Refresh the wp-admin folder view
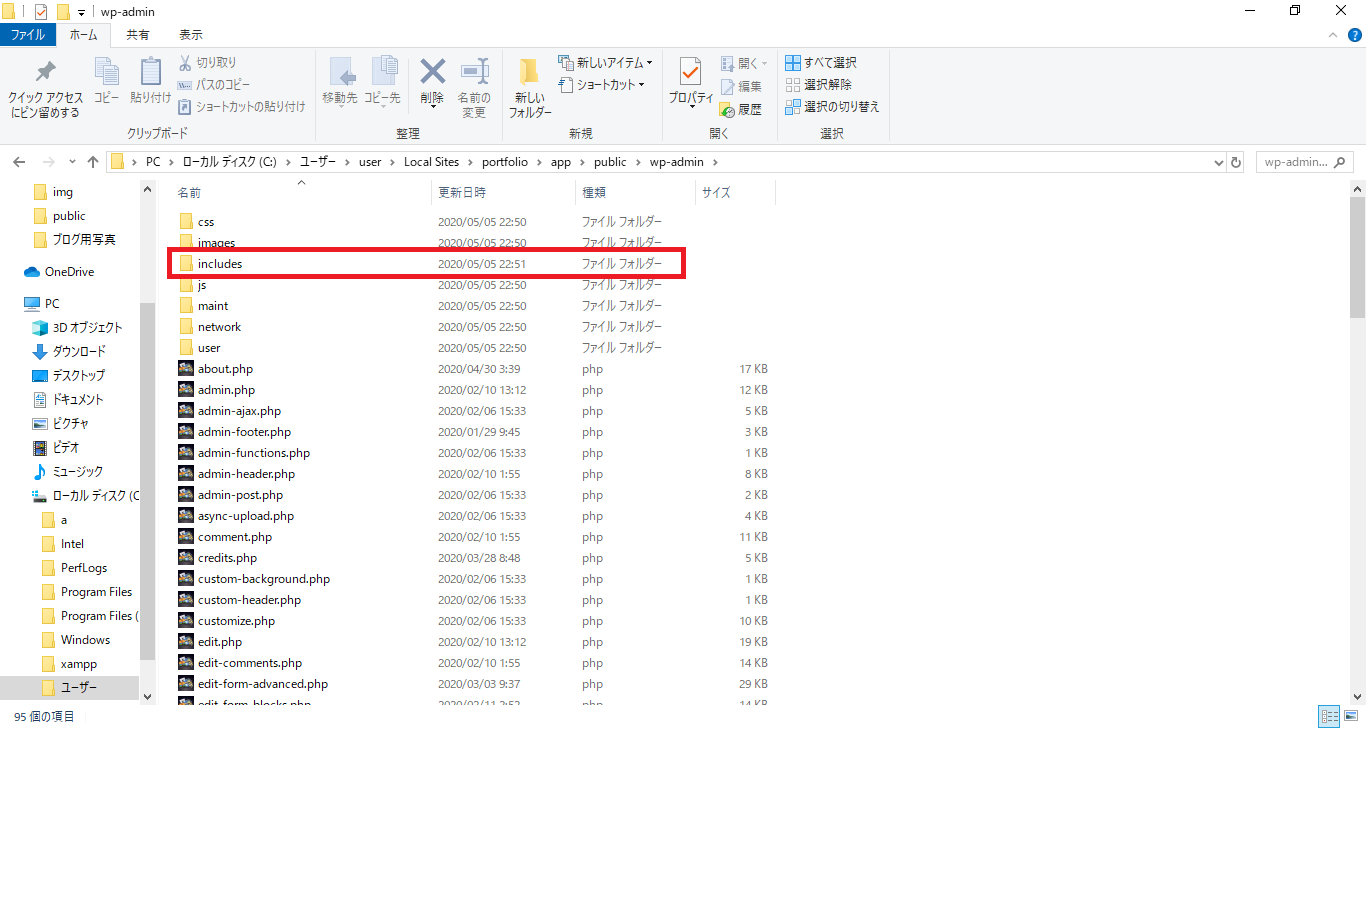This screenshot has width=1366, height=900. pyautogui.click(x=1236, y=162)
